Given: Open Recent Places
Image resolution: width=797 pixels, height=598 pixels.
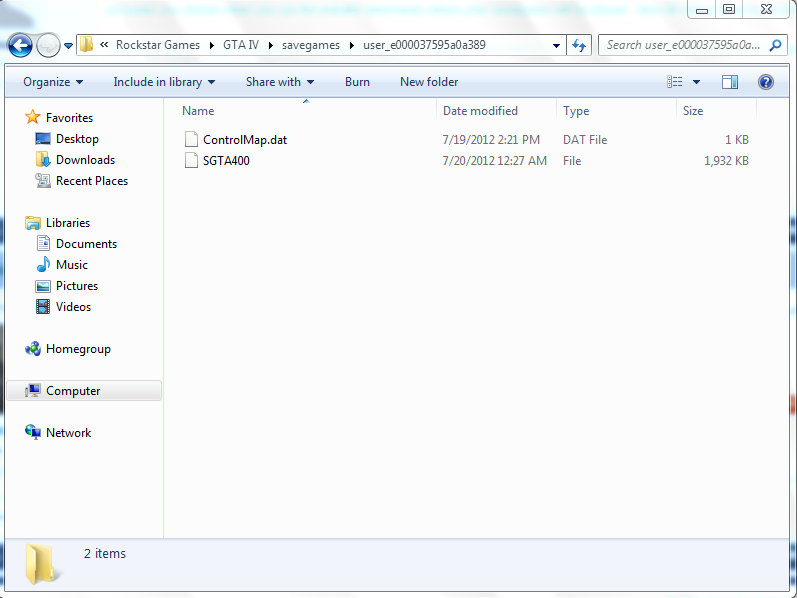Looking at the screenshot, I should [x=92, y=181].
